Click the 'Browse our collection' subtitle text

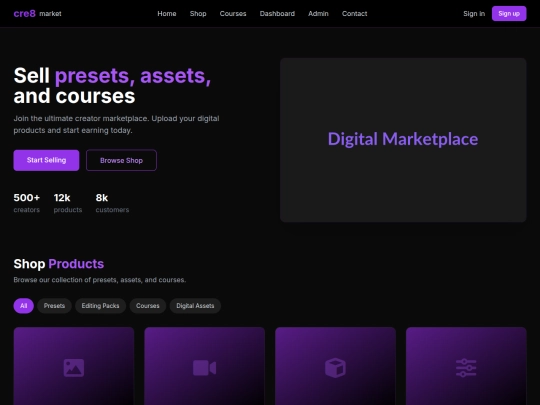click(x=100, y=280)
